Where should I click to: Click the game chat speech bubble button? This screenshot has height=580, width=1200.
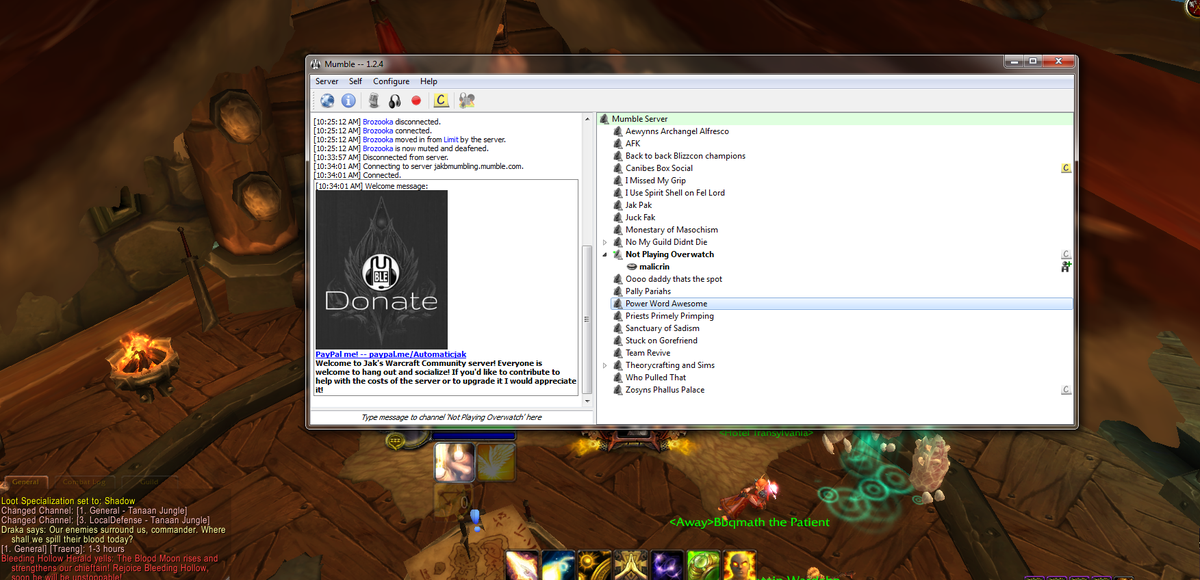click(x=396, y=440)
